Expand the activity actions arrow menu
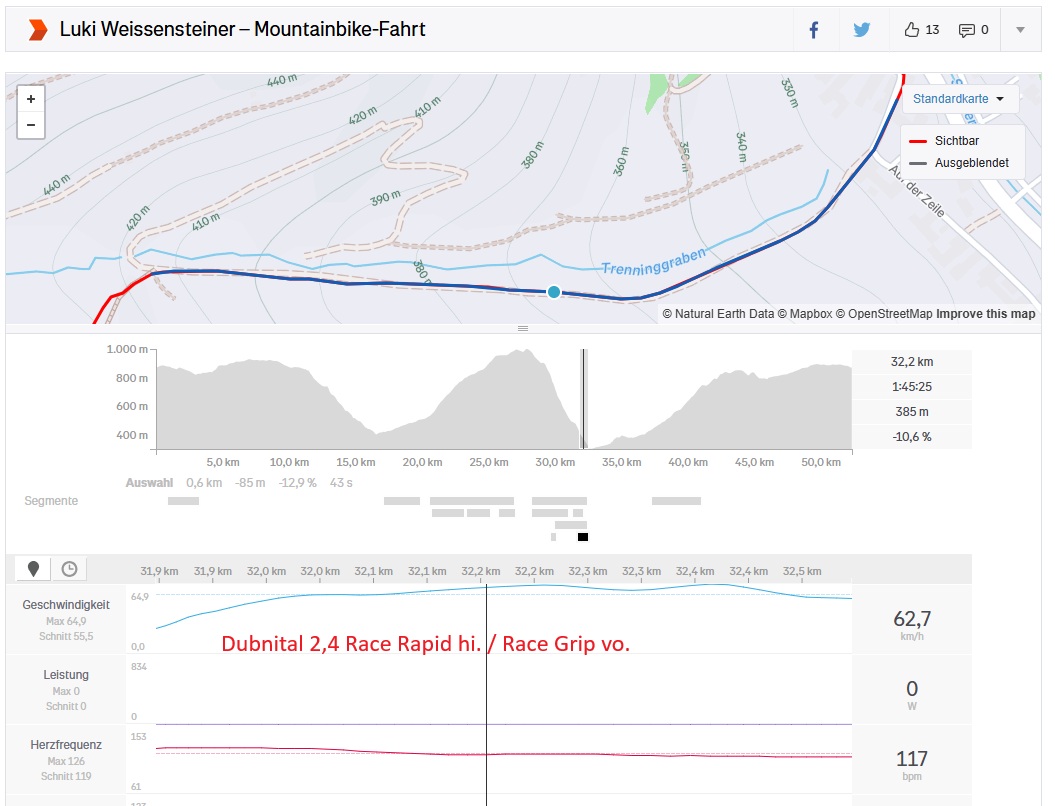1055x806 pixels. [1020, 30]
